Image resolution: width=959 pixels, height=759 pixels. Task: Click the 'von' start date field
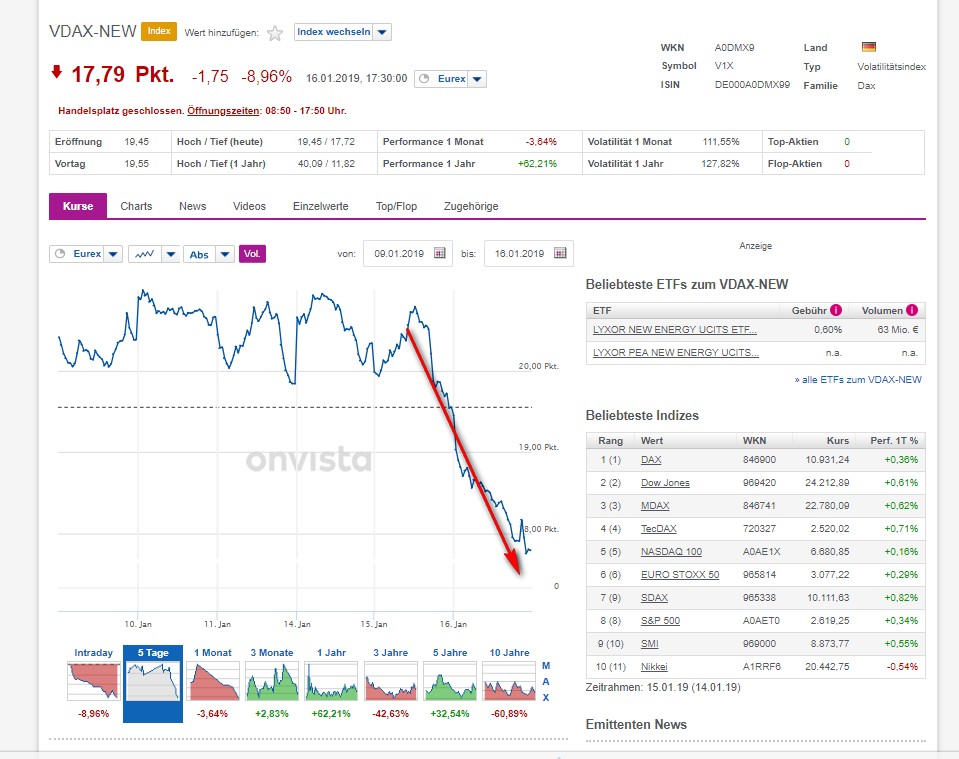(396, 254)
